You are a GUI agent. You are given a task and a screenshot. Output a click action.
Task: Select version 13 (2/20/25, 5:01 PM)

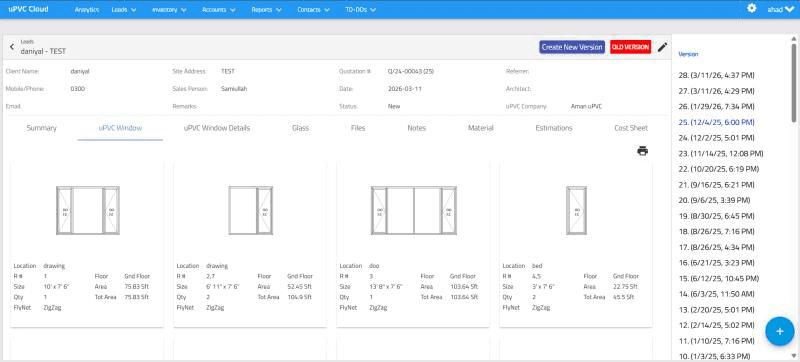[x=716, y=309]
